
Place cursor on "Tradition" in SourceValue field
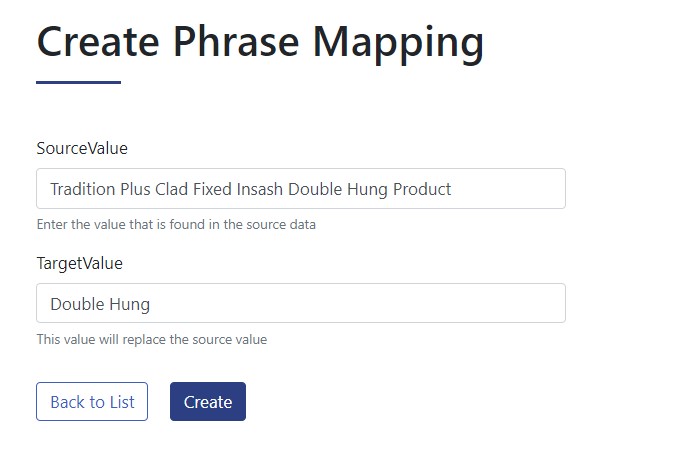(x=83, y=189)
